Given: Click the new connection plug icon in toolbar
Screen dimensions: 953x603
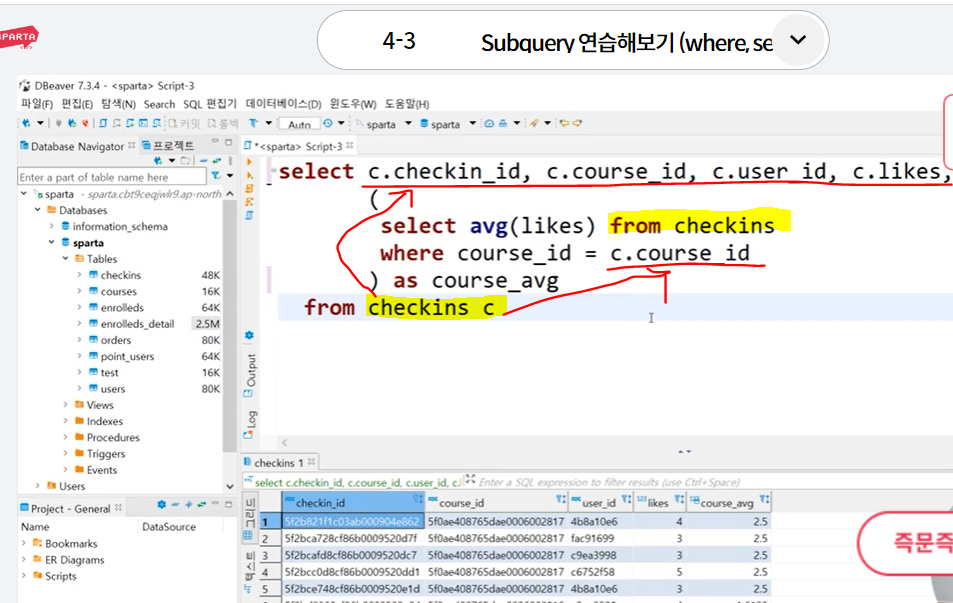Looking at the screenshot, I should coord(26,123).
